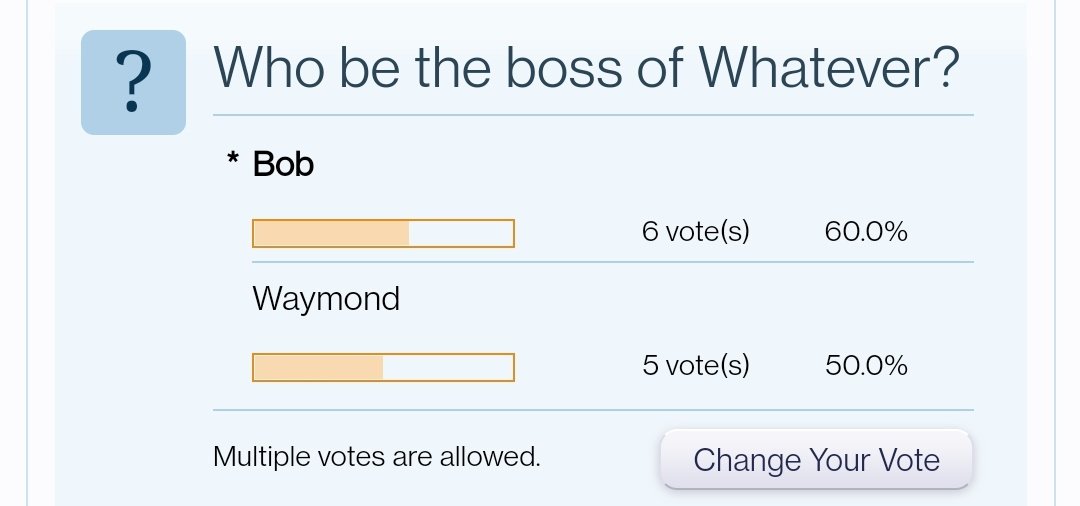Click the 'Multiple votes are allowed.' note
Image resolution: width=1080 pixels, height=506 pixels.
[x=377, y=456]
